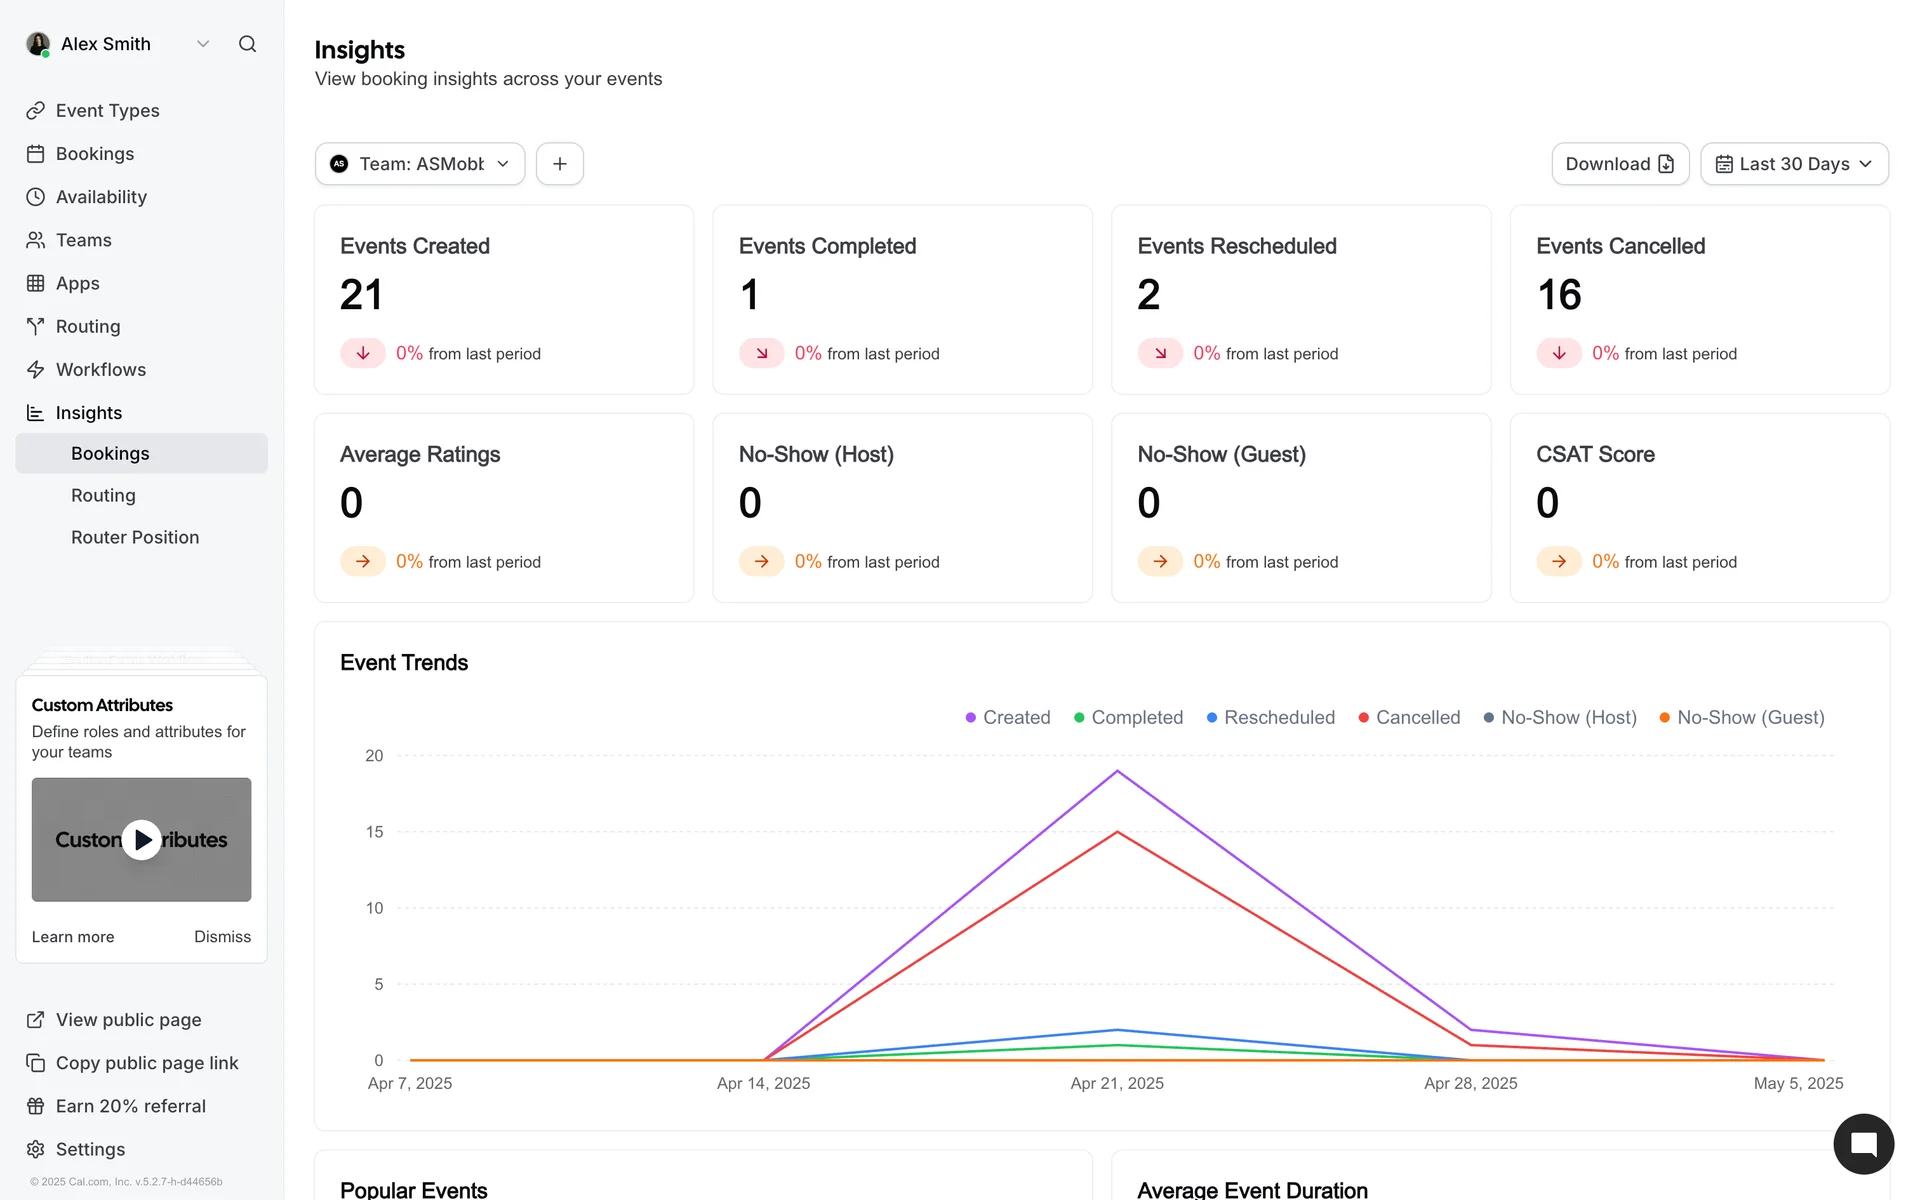Go to Routing via sidebar fork icon
This screenshot has width=1920, height=1200.
[x=36, y=327]
